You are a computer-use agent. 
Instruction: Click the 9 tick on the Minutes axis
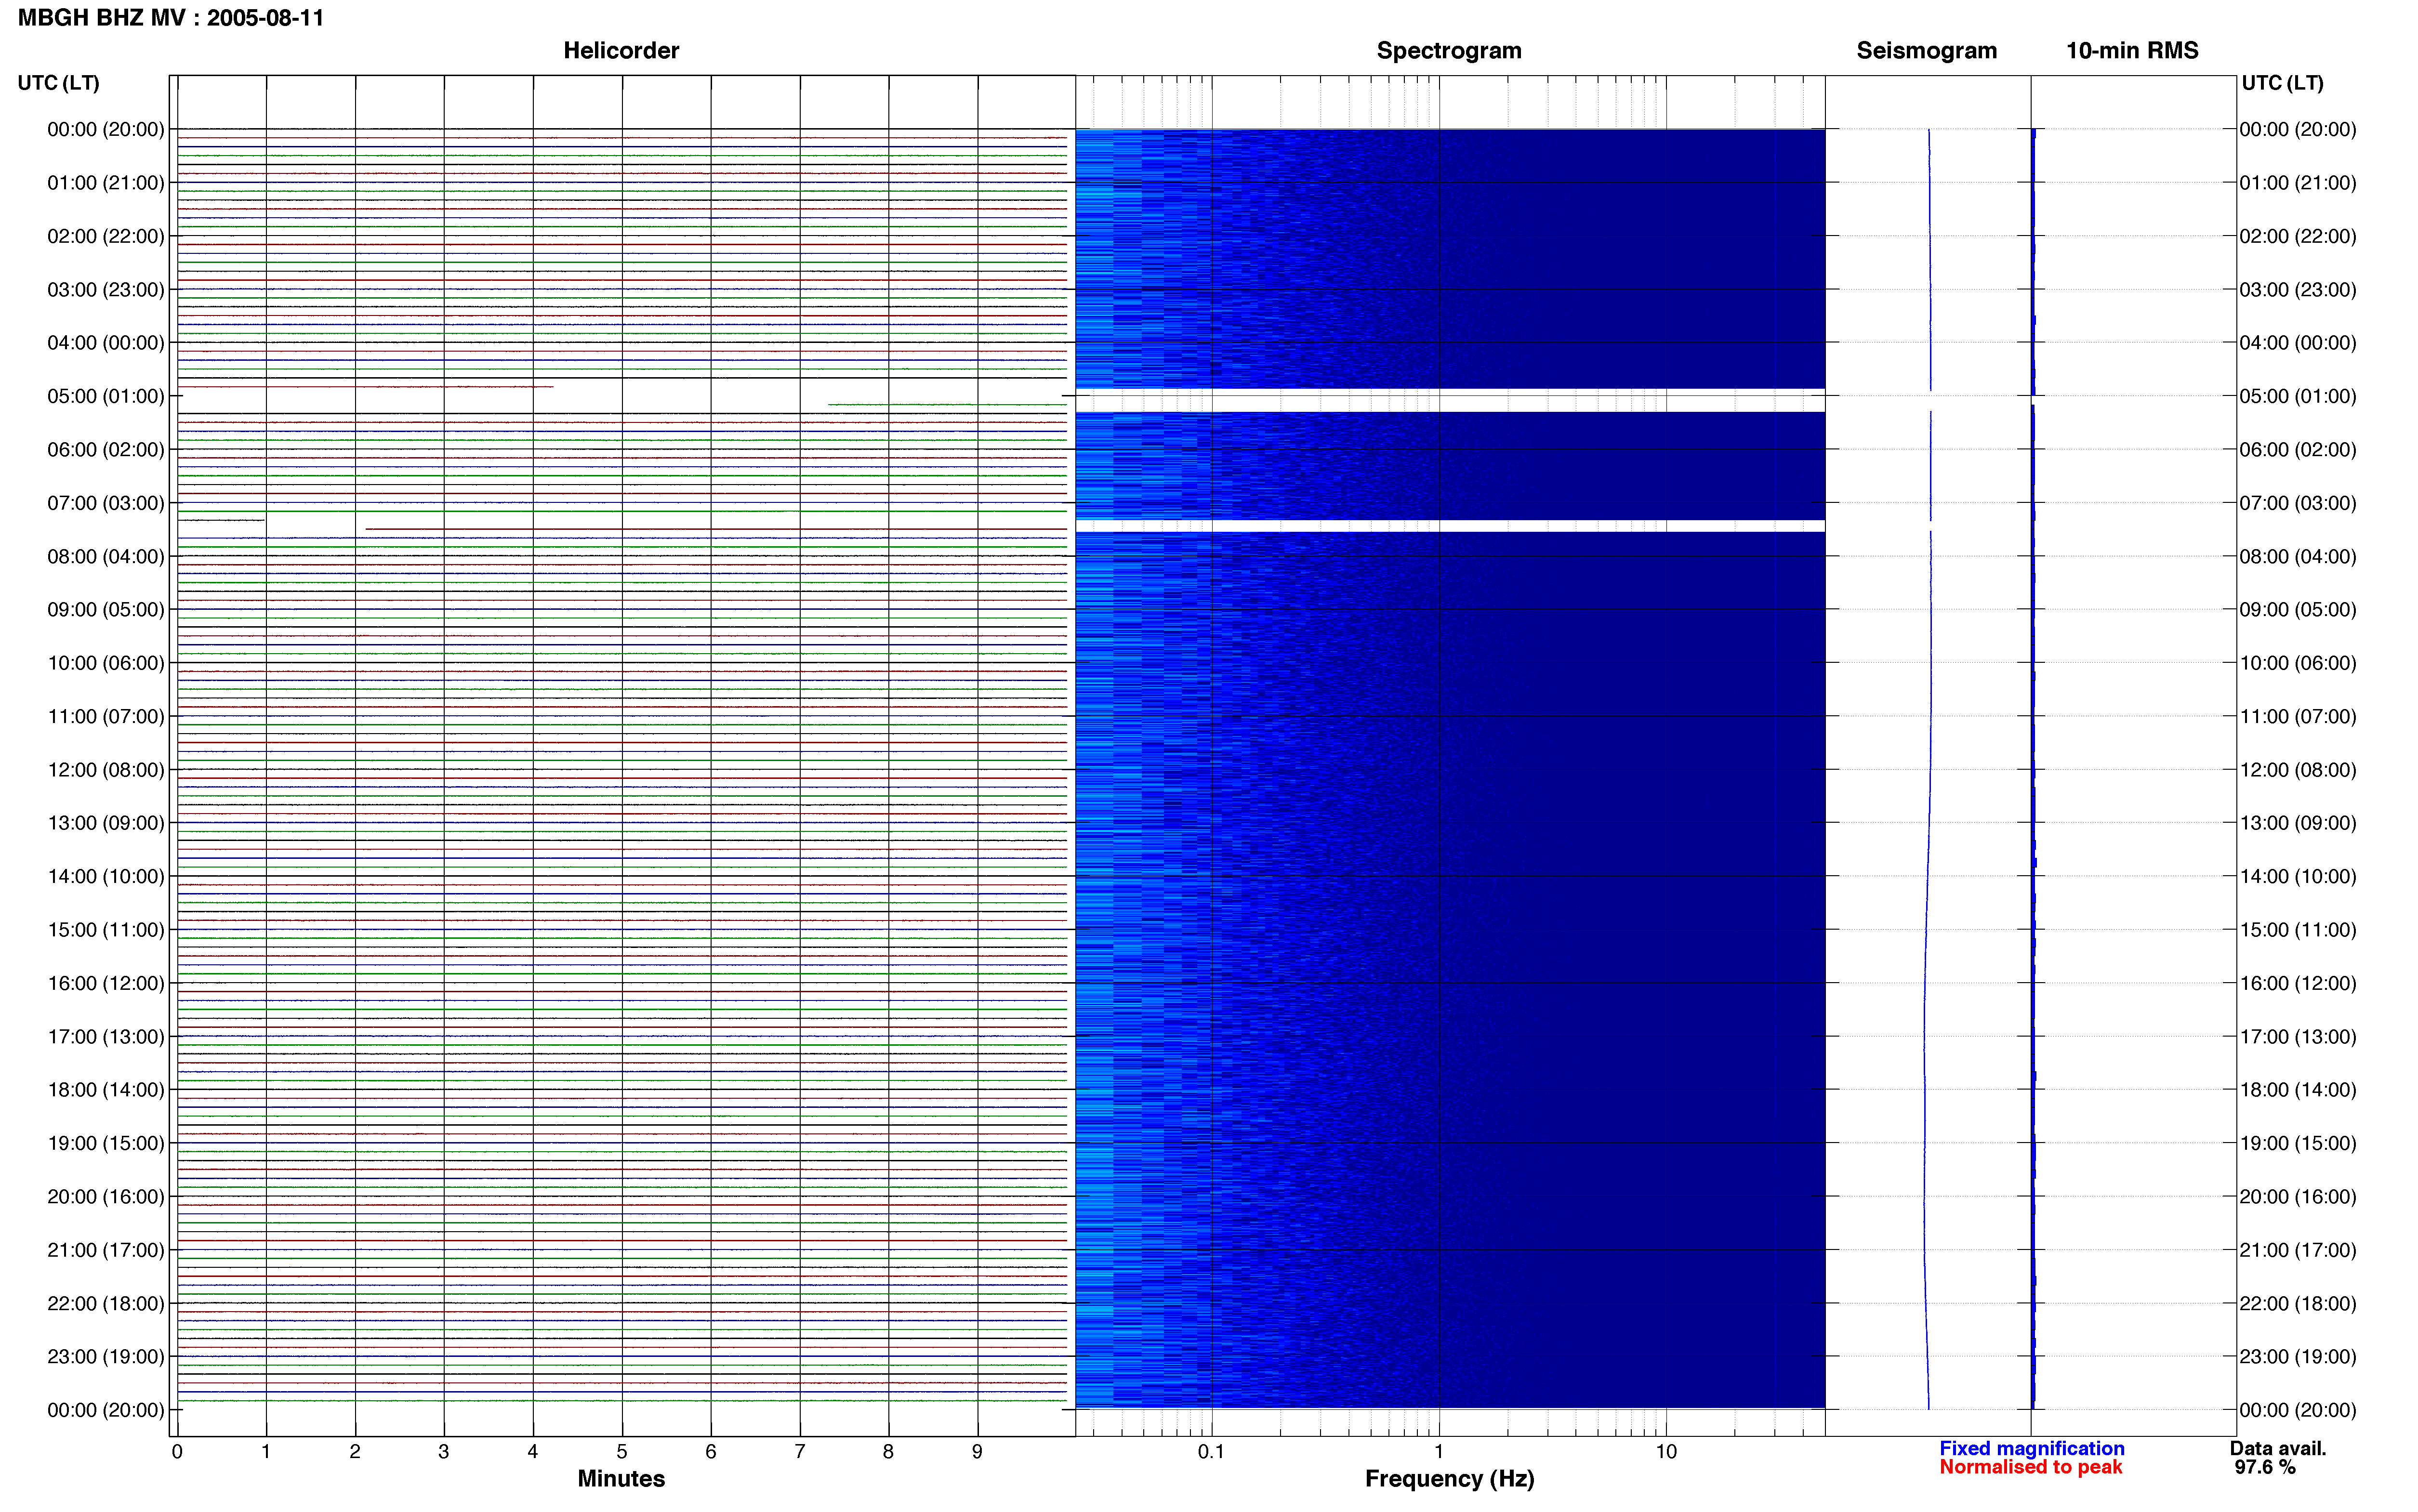[977, 1451]
